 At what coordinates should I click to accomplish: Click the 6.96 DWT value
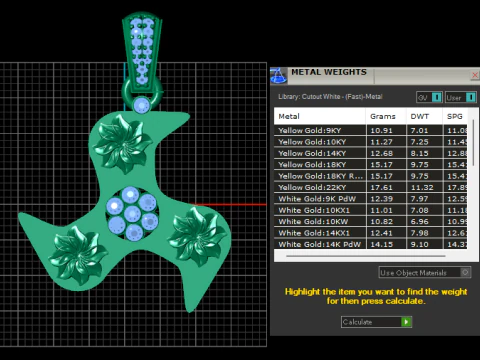pos(419,222)
